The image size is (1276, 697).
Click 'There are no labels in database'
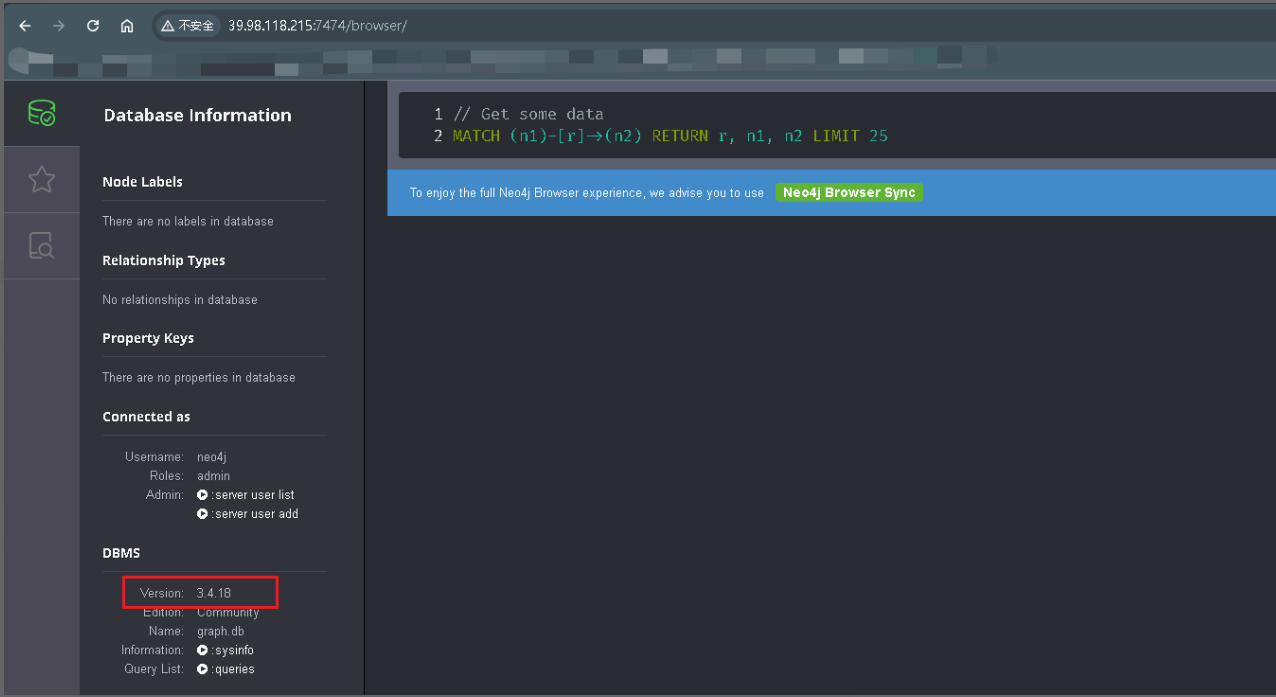188,221
